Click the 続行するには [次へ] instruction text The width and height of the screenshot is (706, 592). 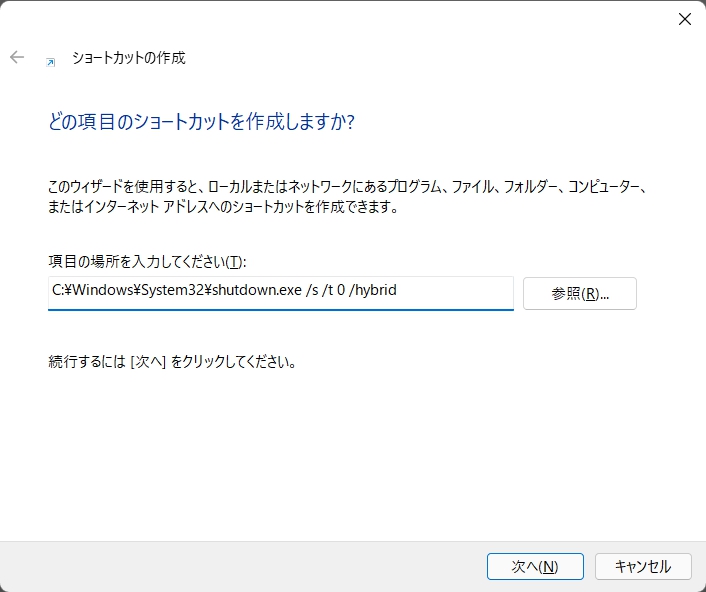(x=172, y=361)
